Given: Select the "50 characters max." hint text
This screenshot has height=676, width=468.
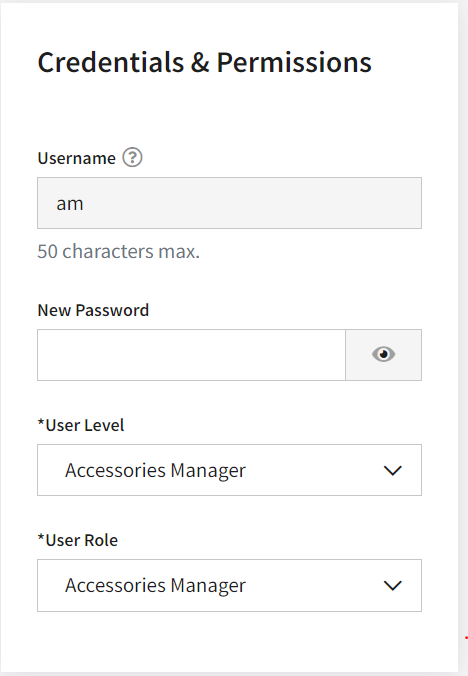Looking at the screenshot, I should pos(119,251).
